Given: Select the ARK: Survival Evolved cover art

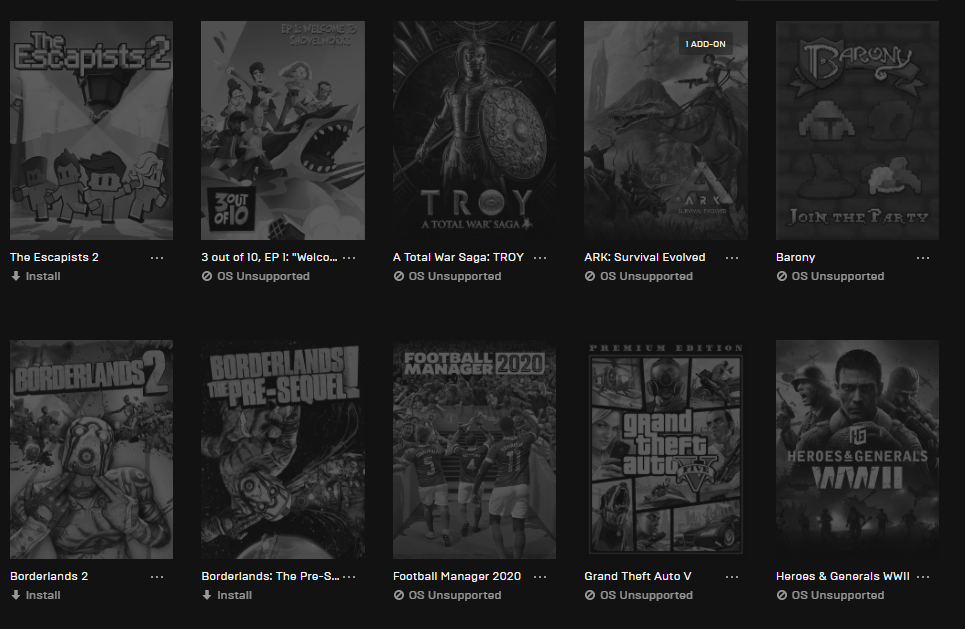Looking at the screenshot, I should (x=666, y=130).
